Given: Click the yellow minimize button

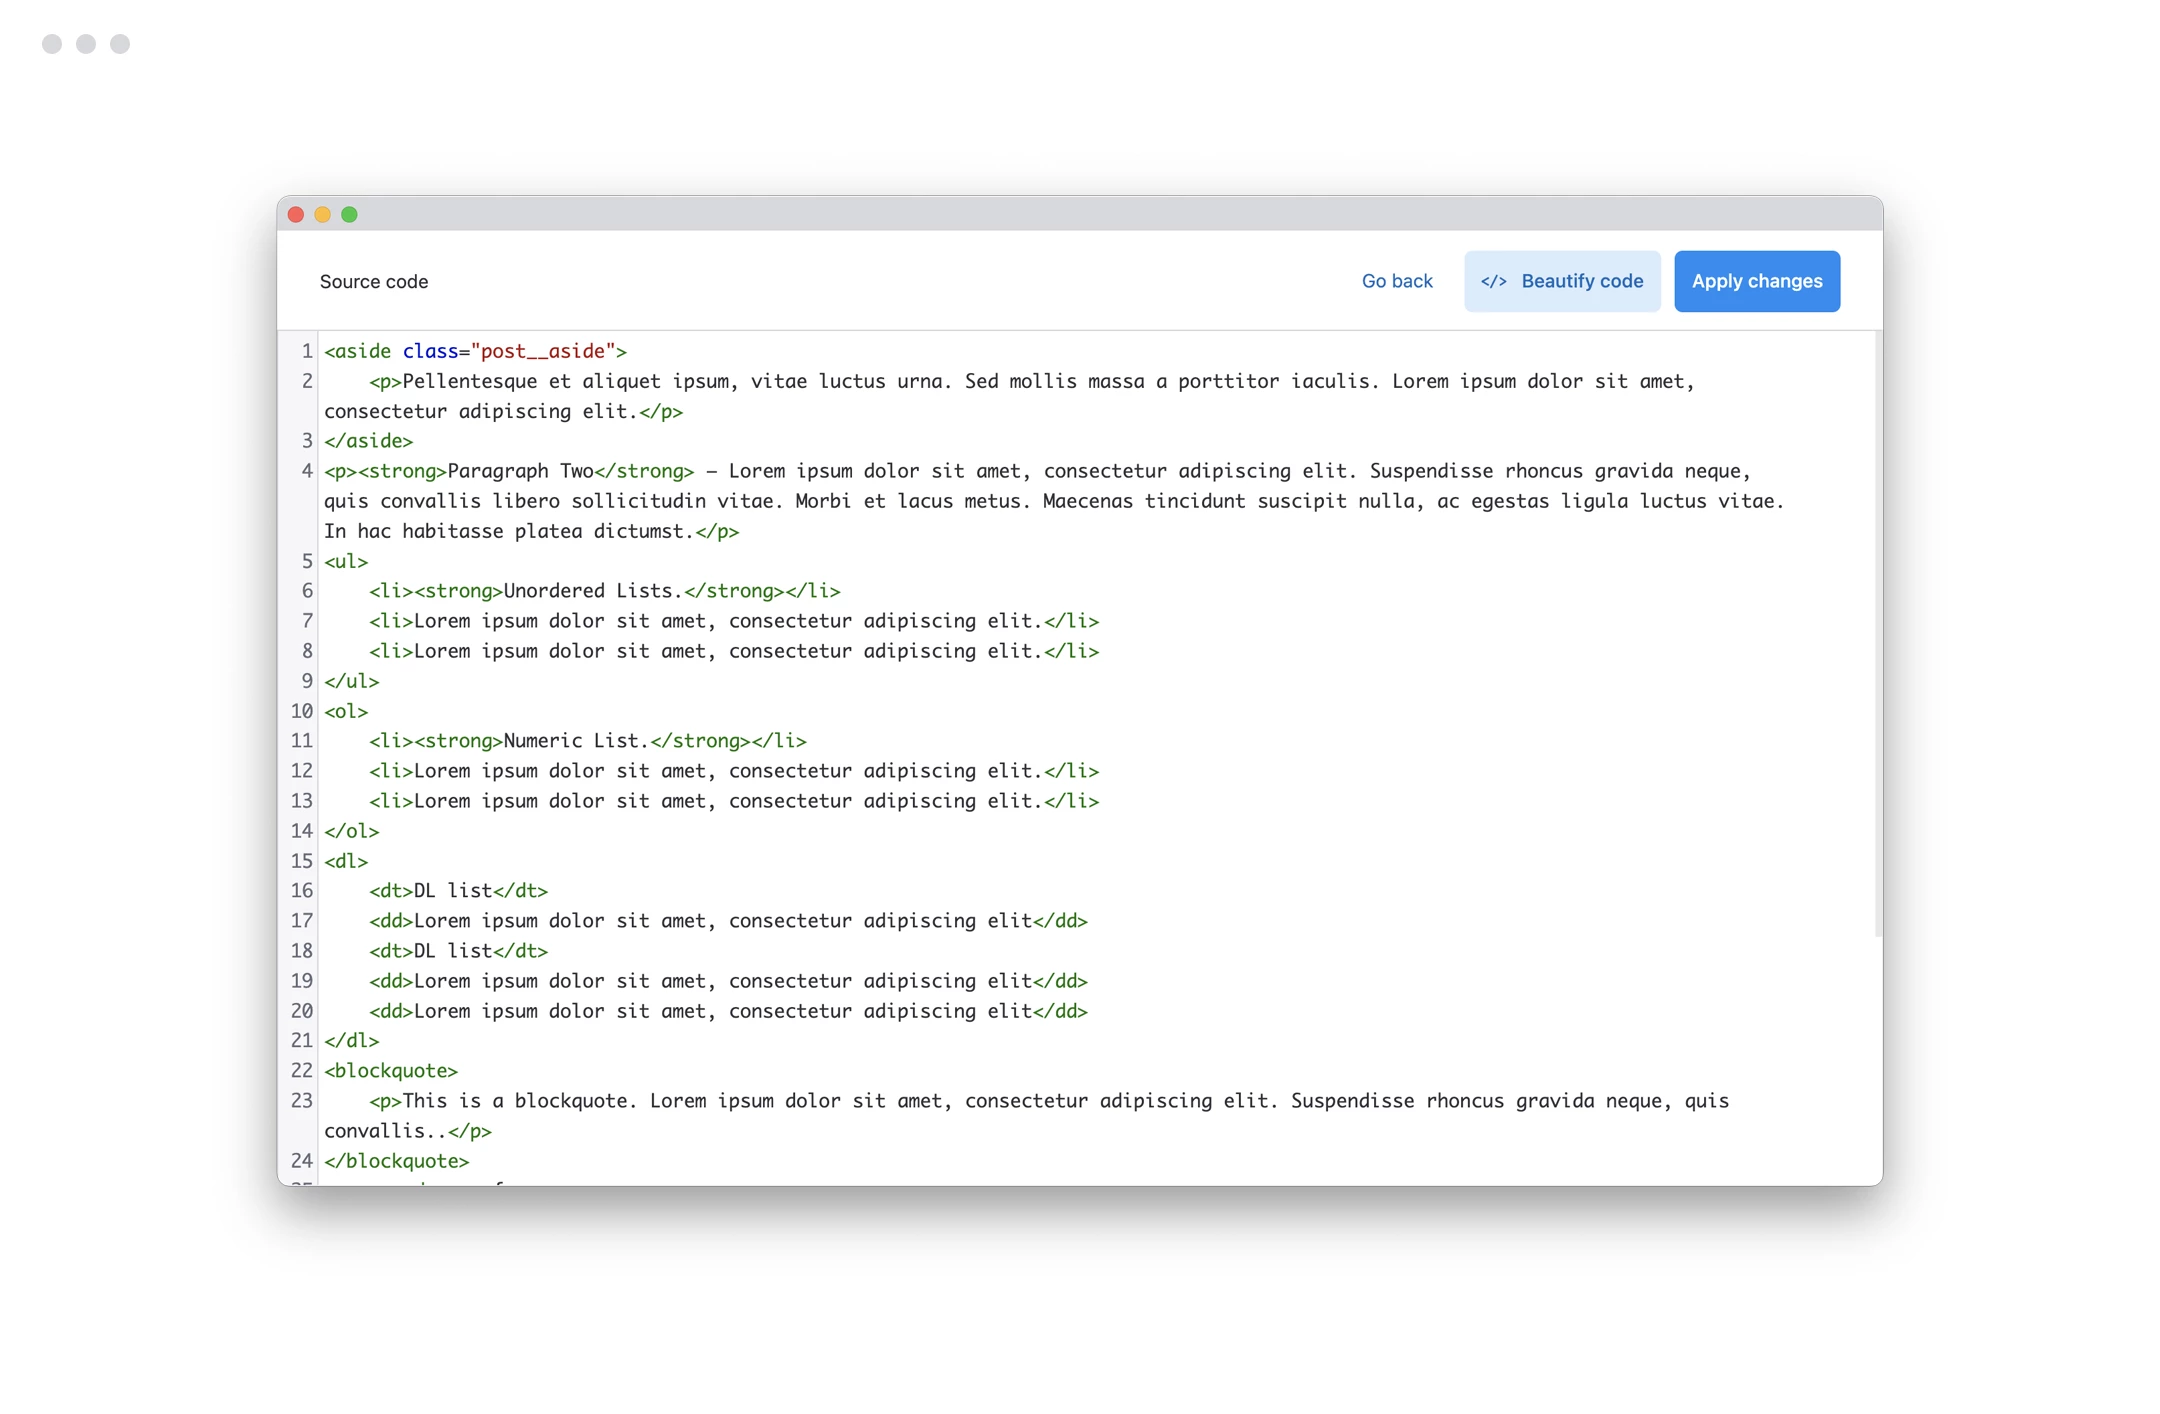Looking at the screenshot, I should (323, 213).
